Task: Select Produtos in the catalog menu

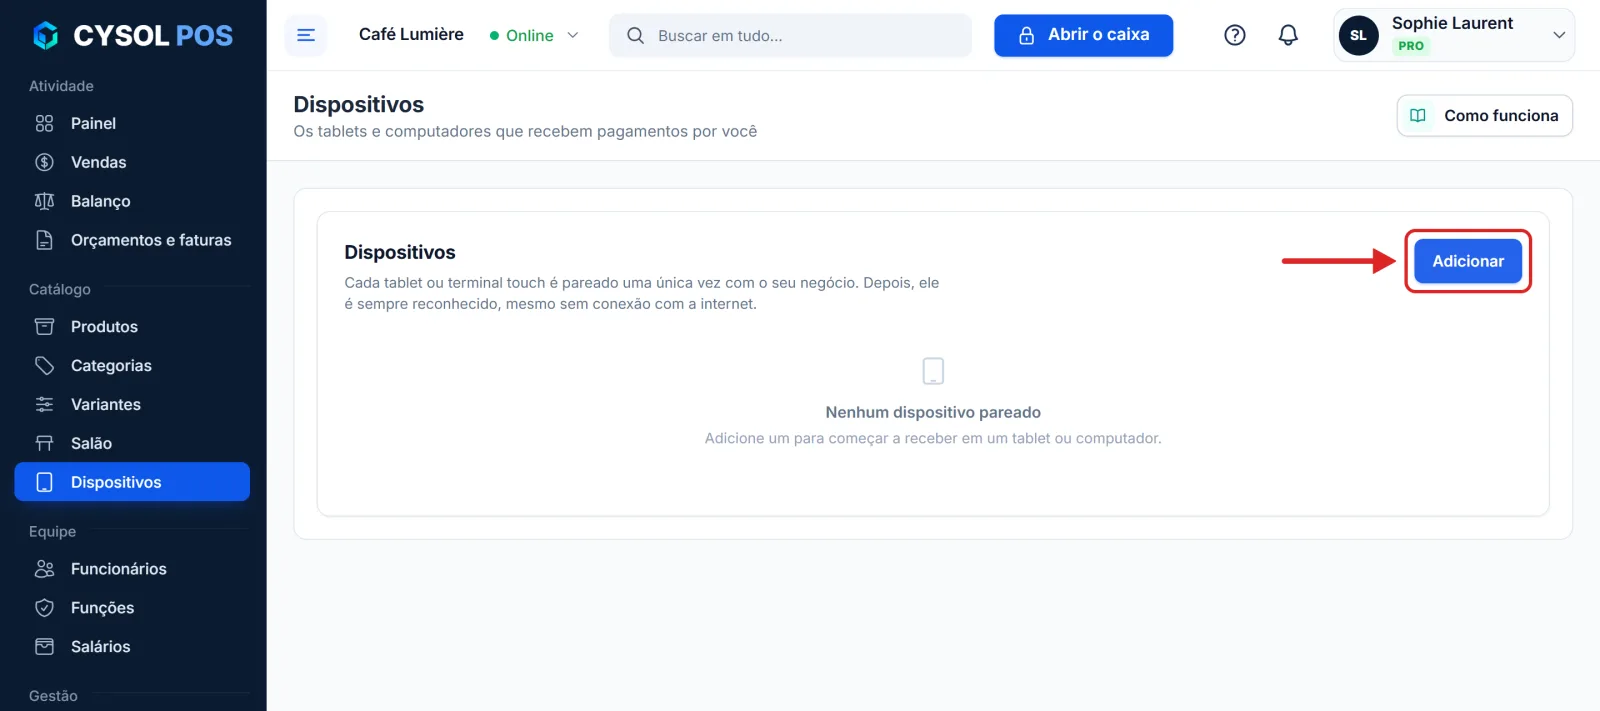Action: point(132,327)
